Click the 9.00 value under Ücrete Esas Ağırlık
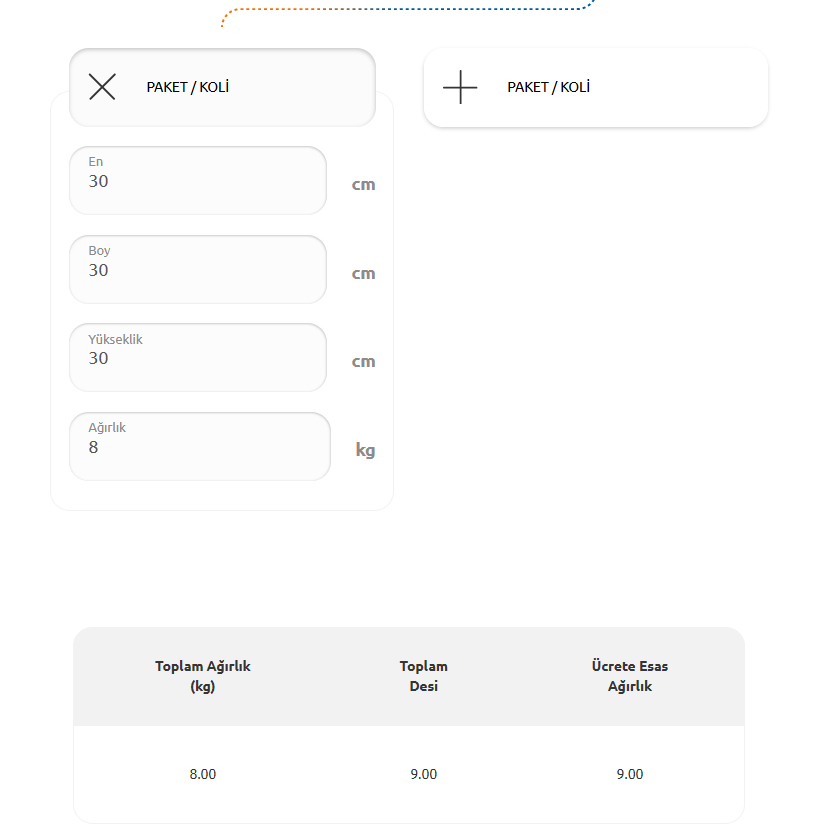The width and height of the screenshot is (829, 834). (x=630, y=774)
